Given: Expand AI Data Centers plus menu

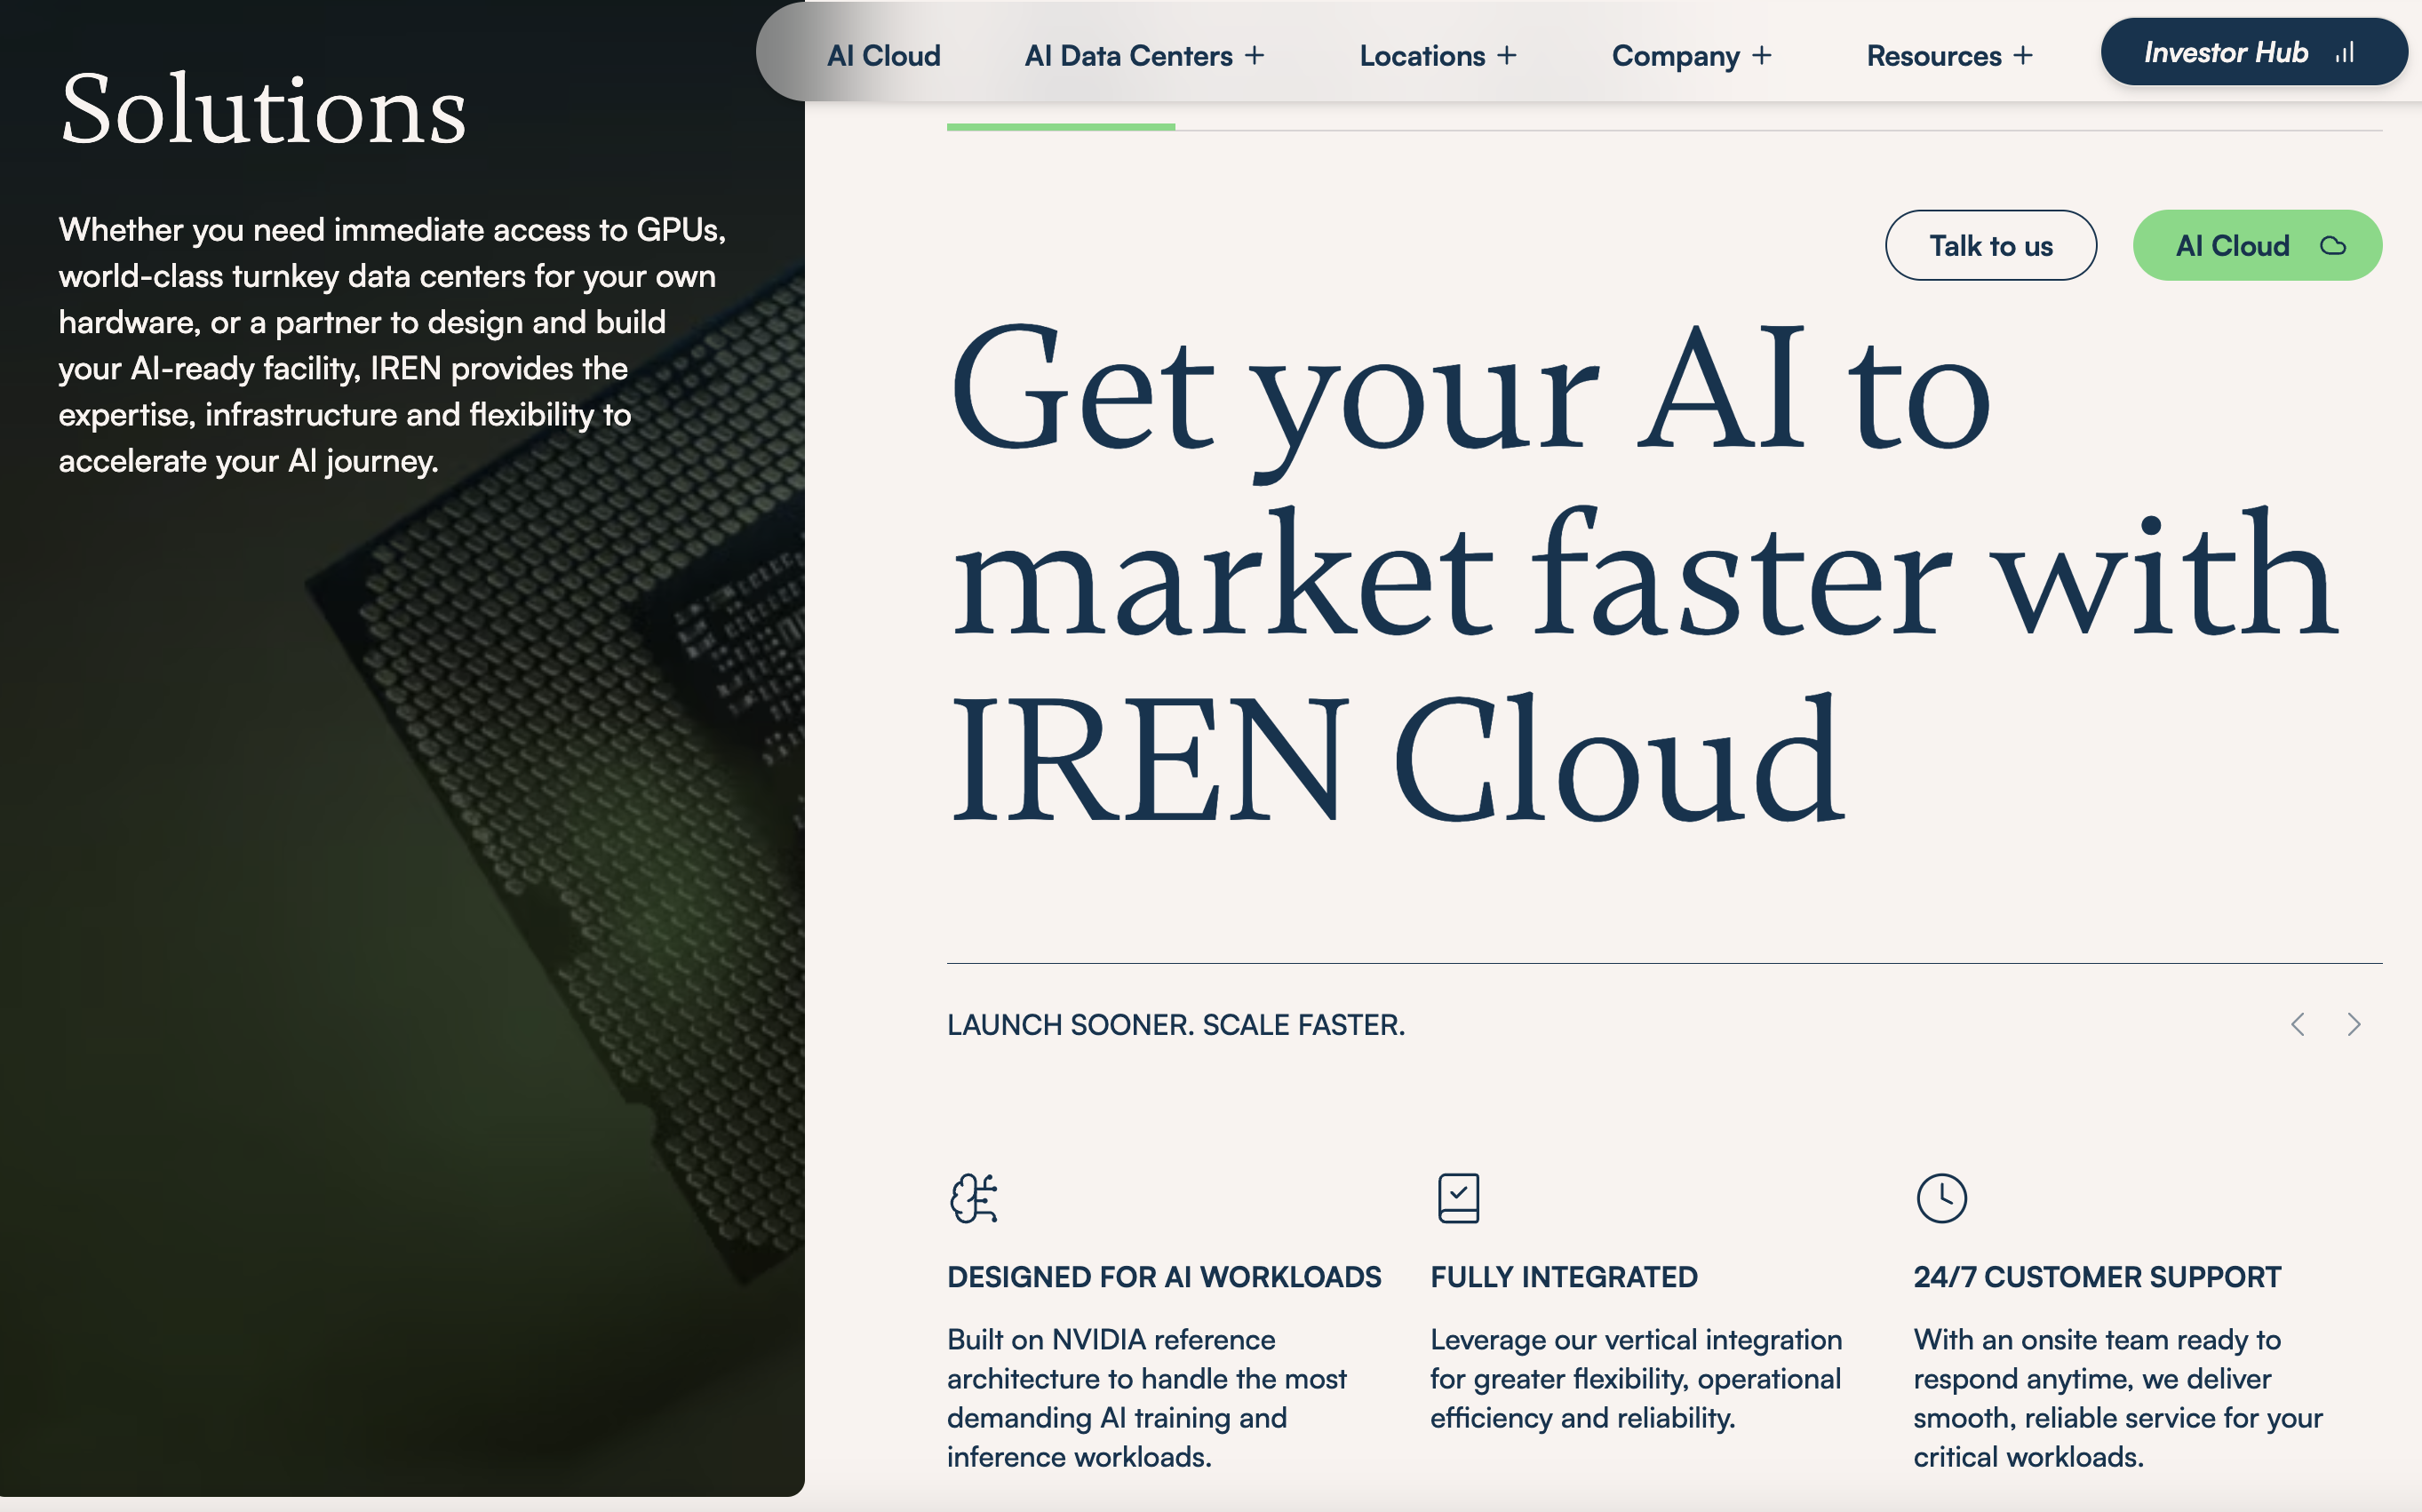Looking at the screenshot, I should [1254, 56].
